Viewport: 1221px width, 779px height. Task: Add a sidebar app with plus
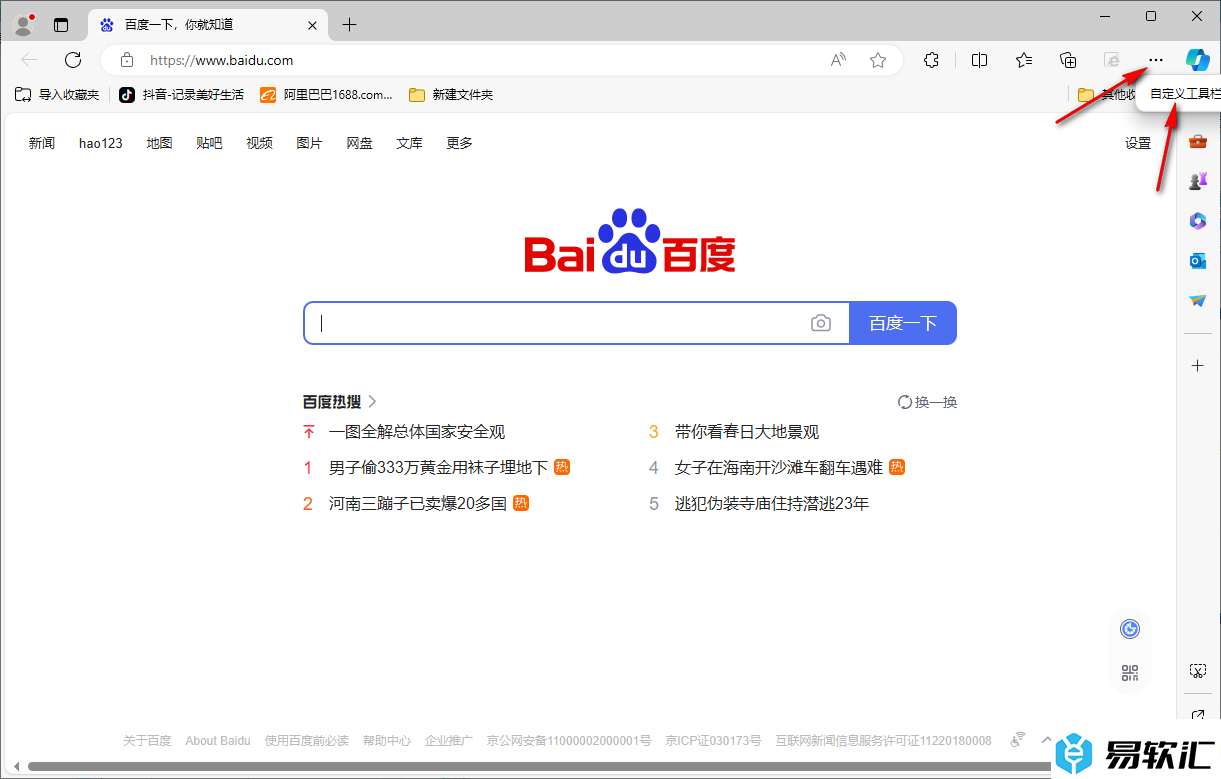coord(1197,366)
